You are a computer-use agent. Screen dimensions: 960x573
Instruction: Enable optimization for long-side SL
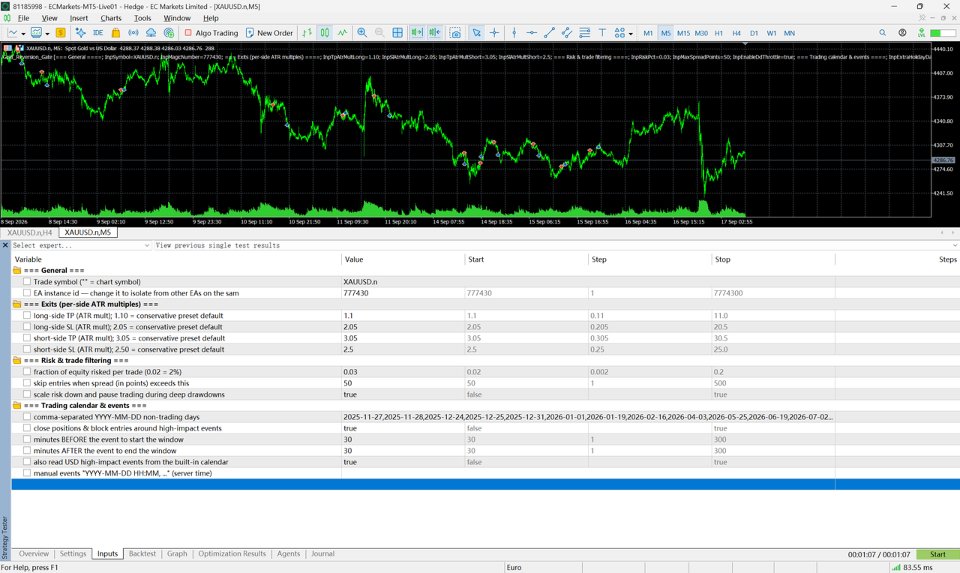(27, 326)
